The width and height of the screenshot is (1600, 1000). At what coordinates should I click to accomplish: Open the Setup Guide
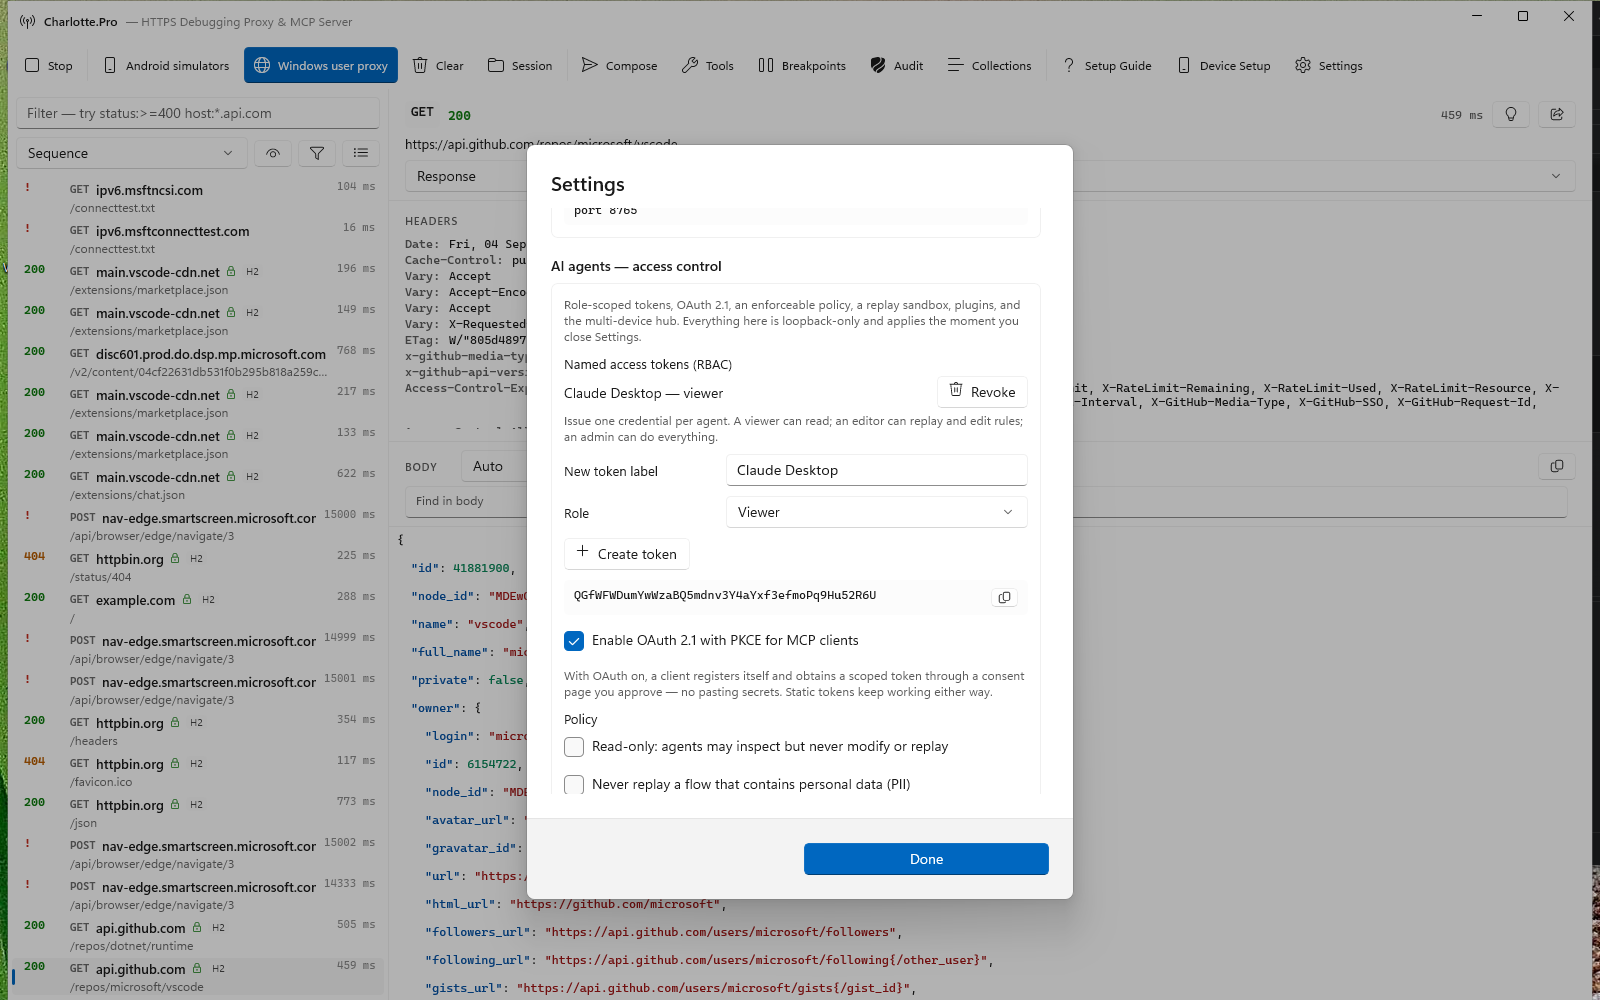1106,65
